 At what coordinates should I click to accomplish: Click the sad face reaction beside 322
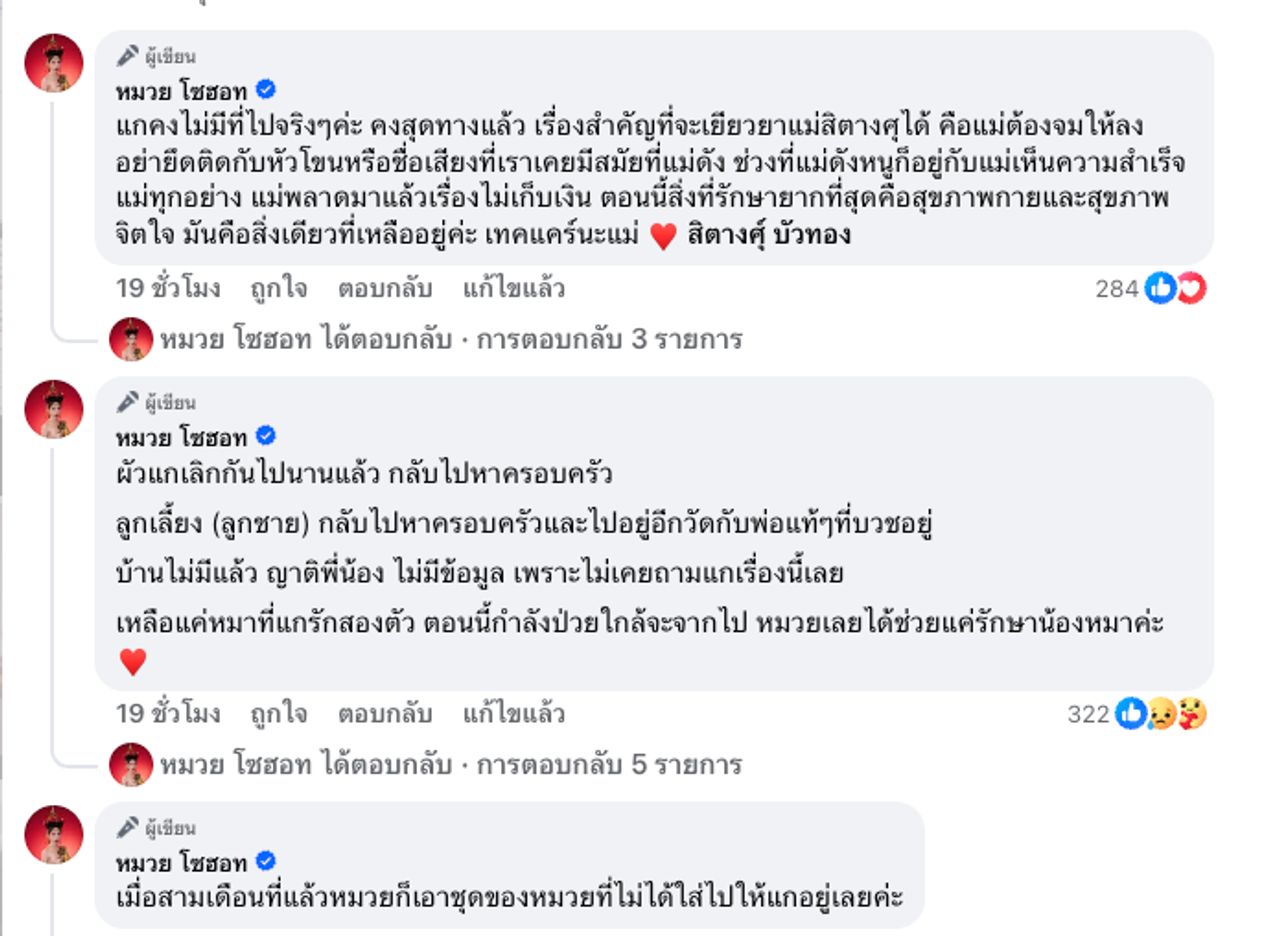click(x=1160, y=714)
